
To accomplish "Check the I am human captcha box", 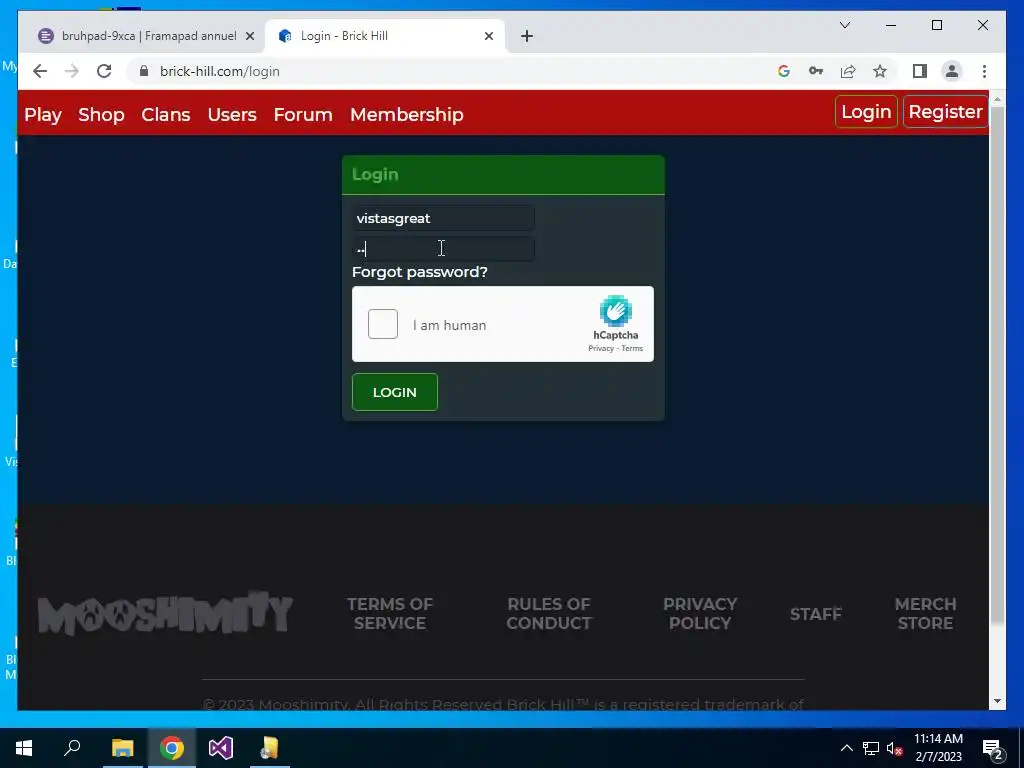I will (x=383, y=324).
